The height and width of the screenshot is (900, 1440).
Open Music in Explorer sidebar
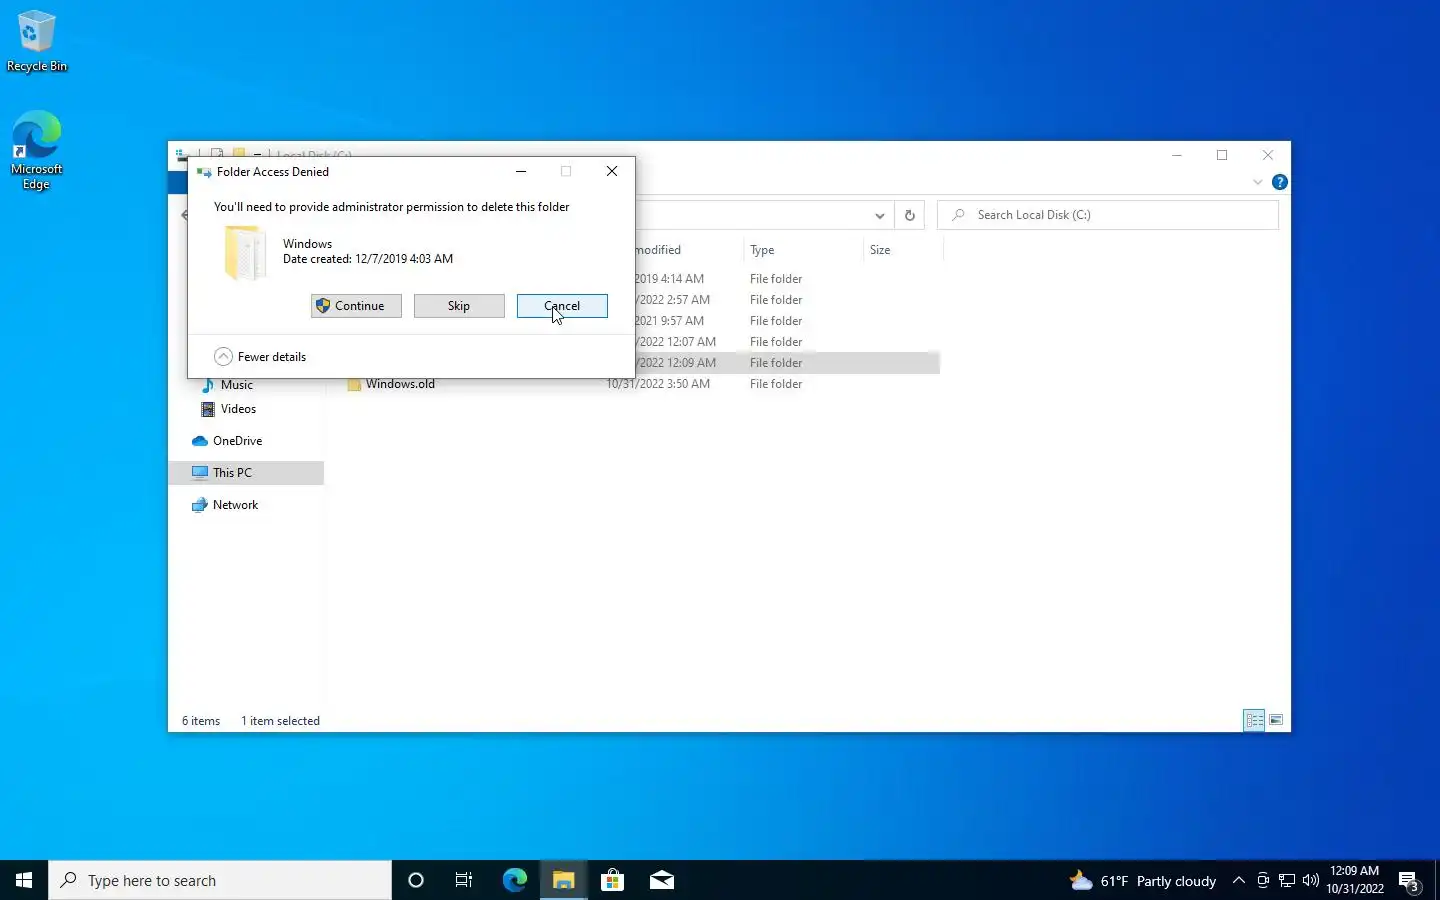(x=236, y=385)
